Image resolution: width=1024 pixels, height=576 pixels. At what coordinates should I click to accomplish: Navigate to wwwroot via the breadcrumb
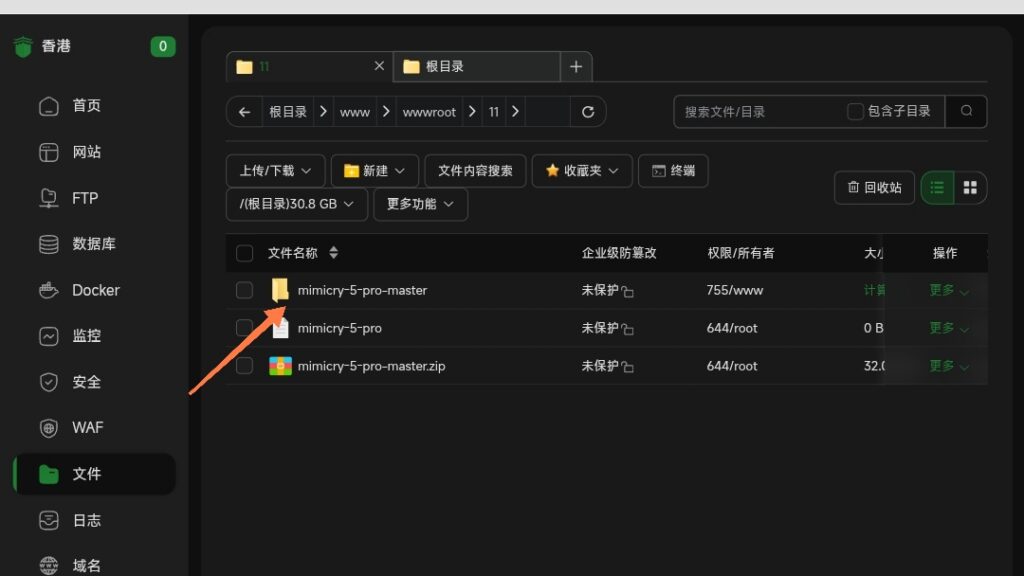tap(430, 111)
